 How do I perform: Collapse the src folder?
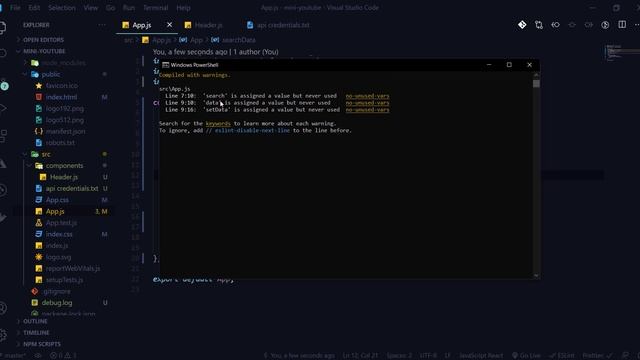click(x=46, y=154)
